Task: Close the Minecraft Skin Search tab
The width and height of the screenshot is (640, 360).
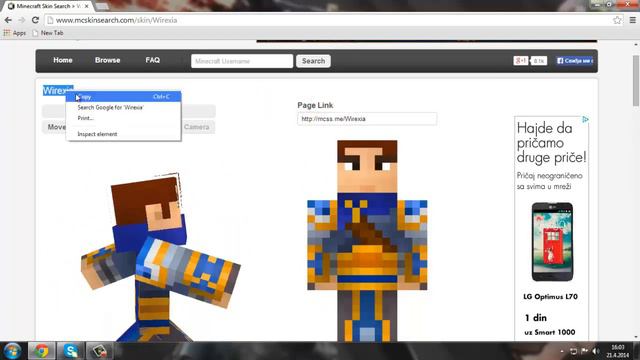Action: click(87, 6)
